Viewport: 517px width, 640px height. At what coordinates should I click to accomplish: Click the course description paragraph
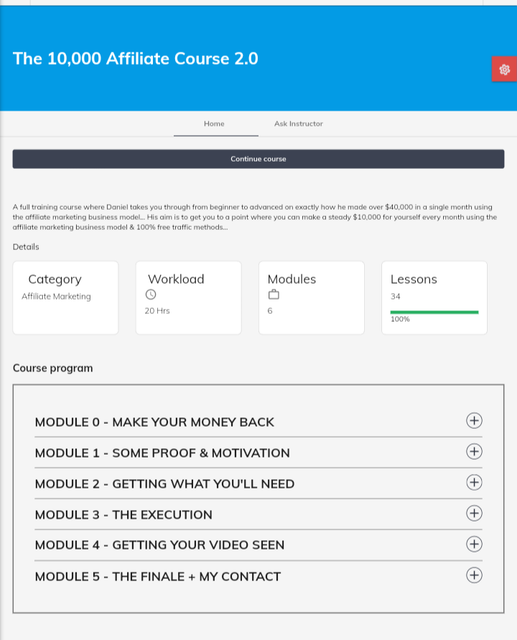click(x=255, y=217)
